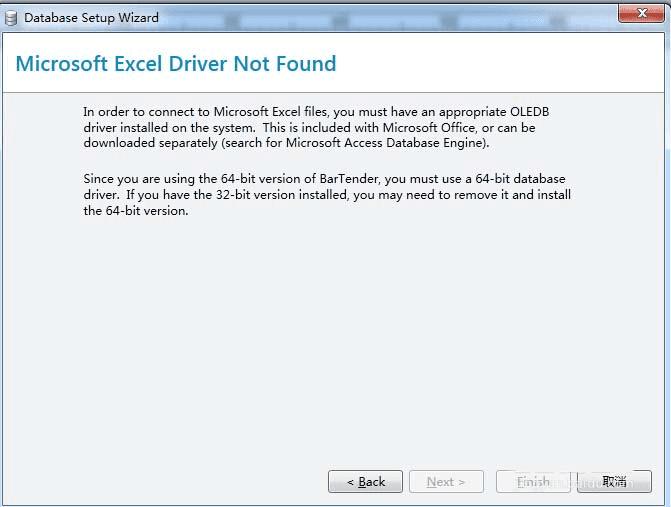The height and width of the screenshot is (507, 671).
Task: Click the word "OLEDB" in the first paragraph
Action: point(529,112)
